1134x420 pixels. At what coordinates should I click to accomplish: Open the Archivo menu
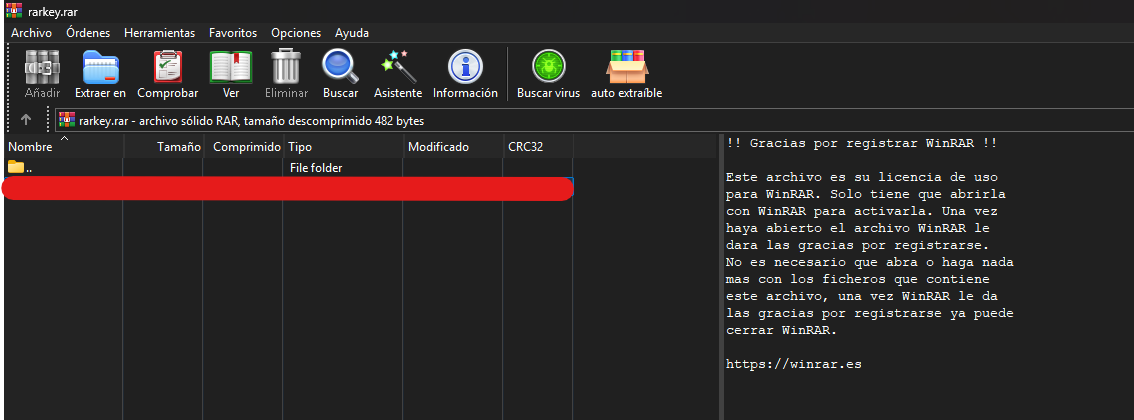coord(31,33)
